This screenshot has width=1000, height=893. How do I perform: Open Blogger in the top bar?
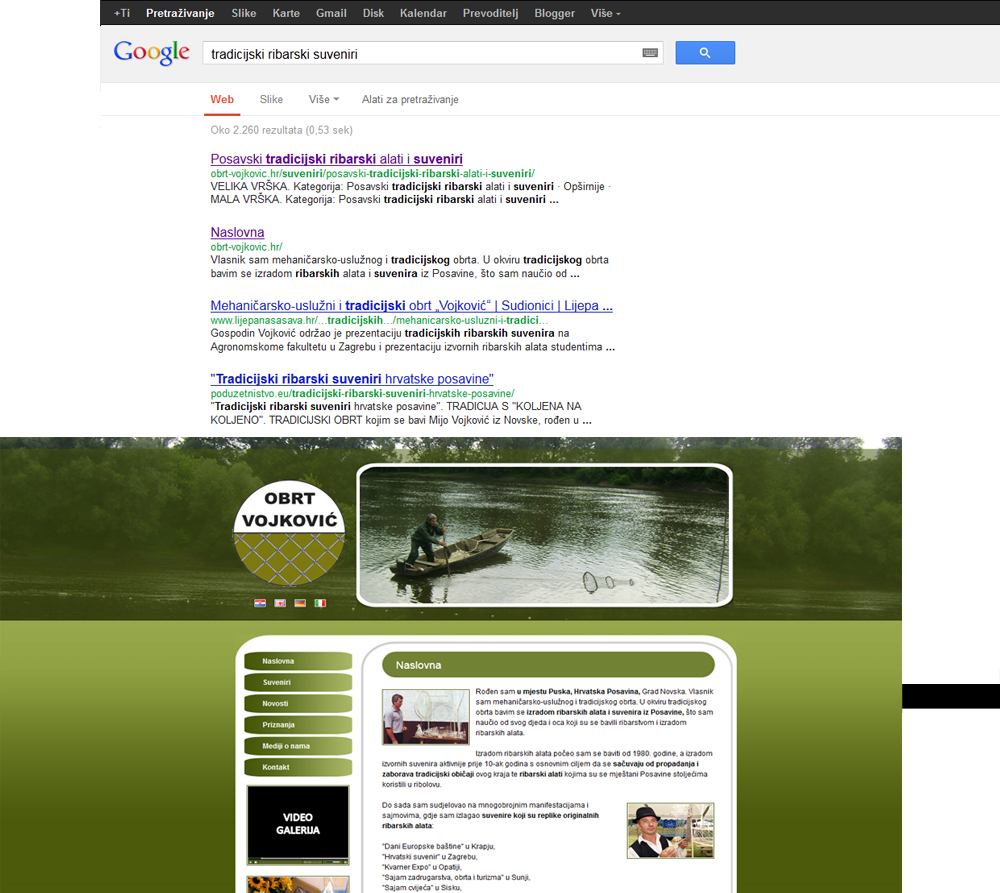554,13
